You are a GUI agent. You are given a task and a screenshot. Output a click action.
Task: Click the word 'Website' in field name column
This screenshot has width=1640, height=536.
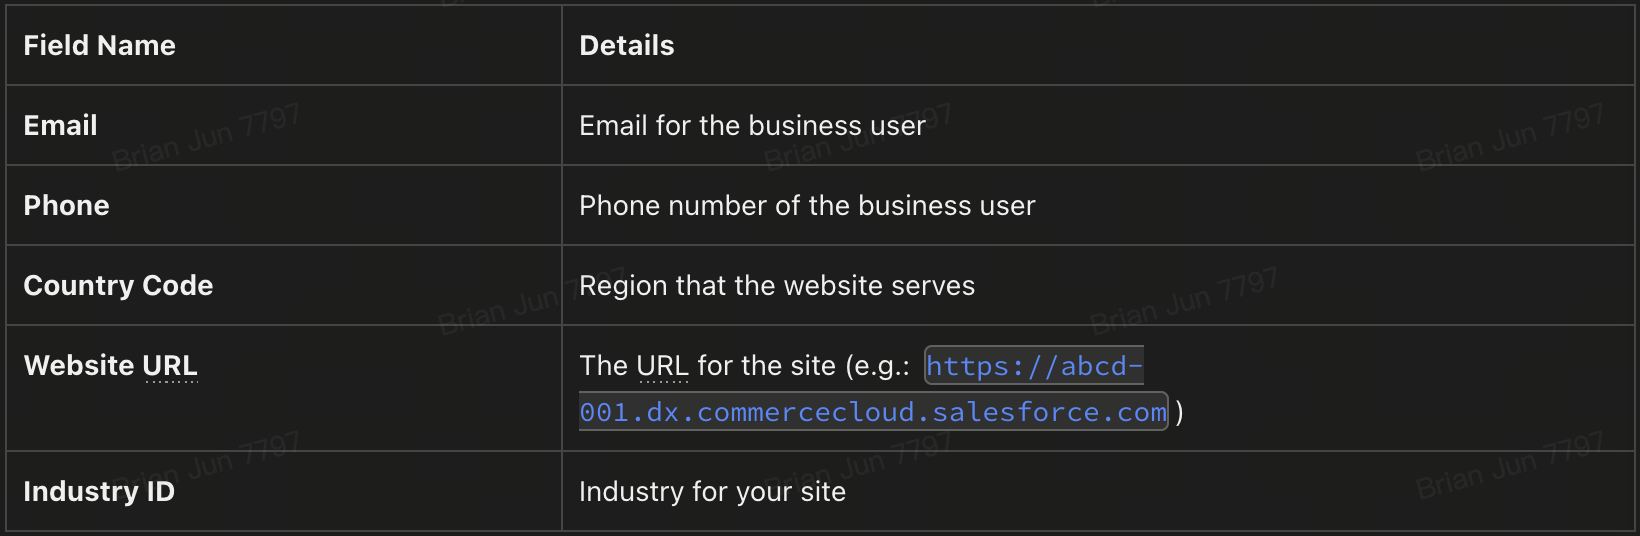[x=80, y=366]
